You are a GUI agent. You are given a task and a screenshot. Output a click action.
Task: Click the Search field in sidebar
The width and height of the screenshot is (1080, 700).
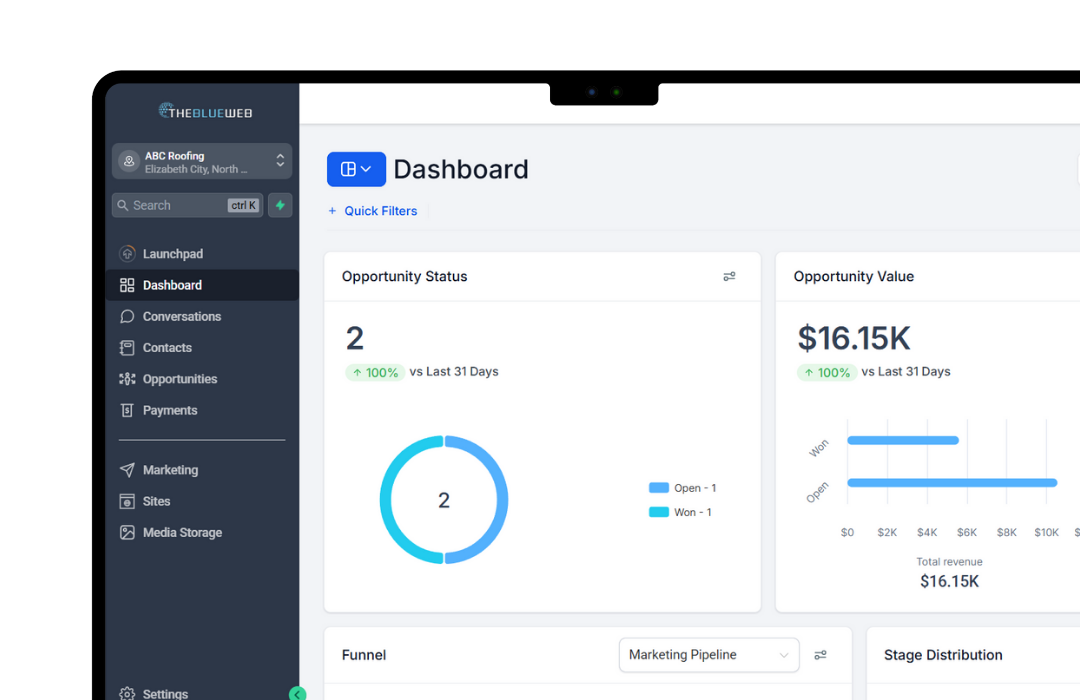coord(187,205)
